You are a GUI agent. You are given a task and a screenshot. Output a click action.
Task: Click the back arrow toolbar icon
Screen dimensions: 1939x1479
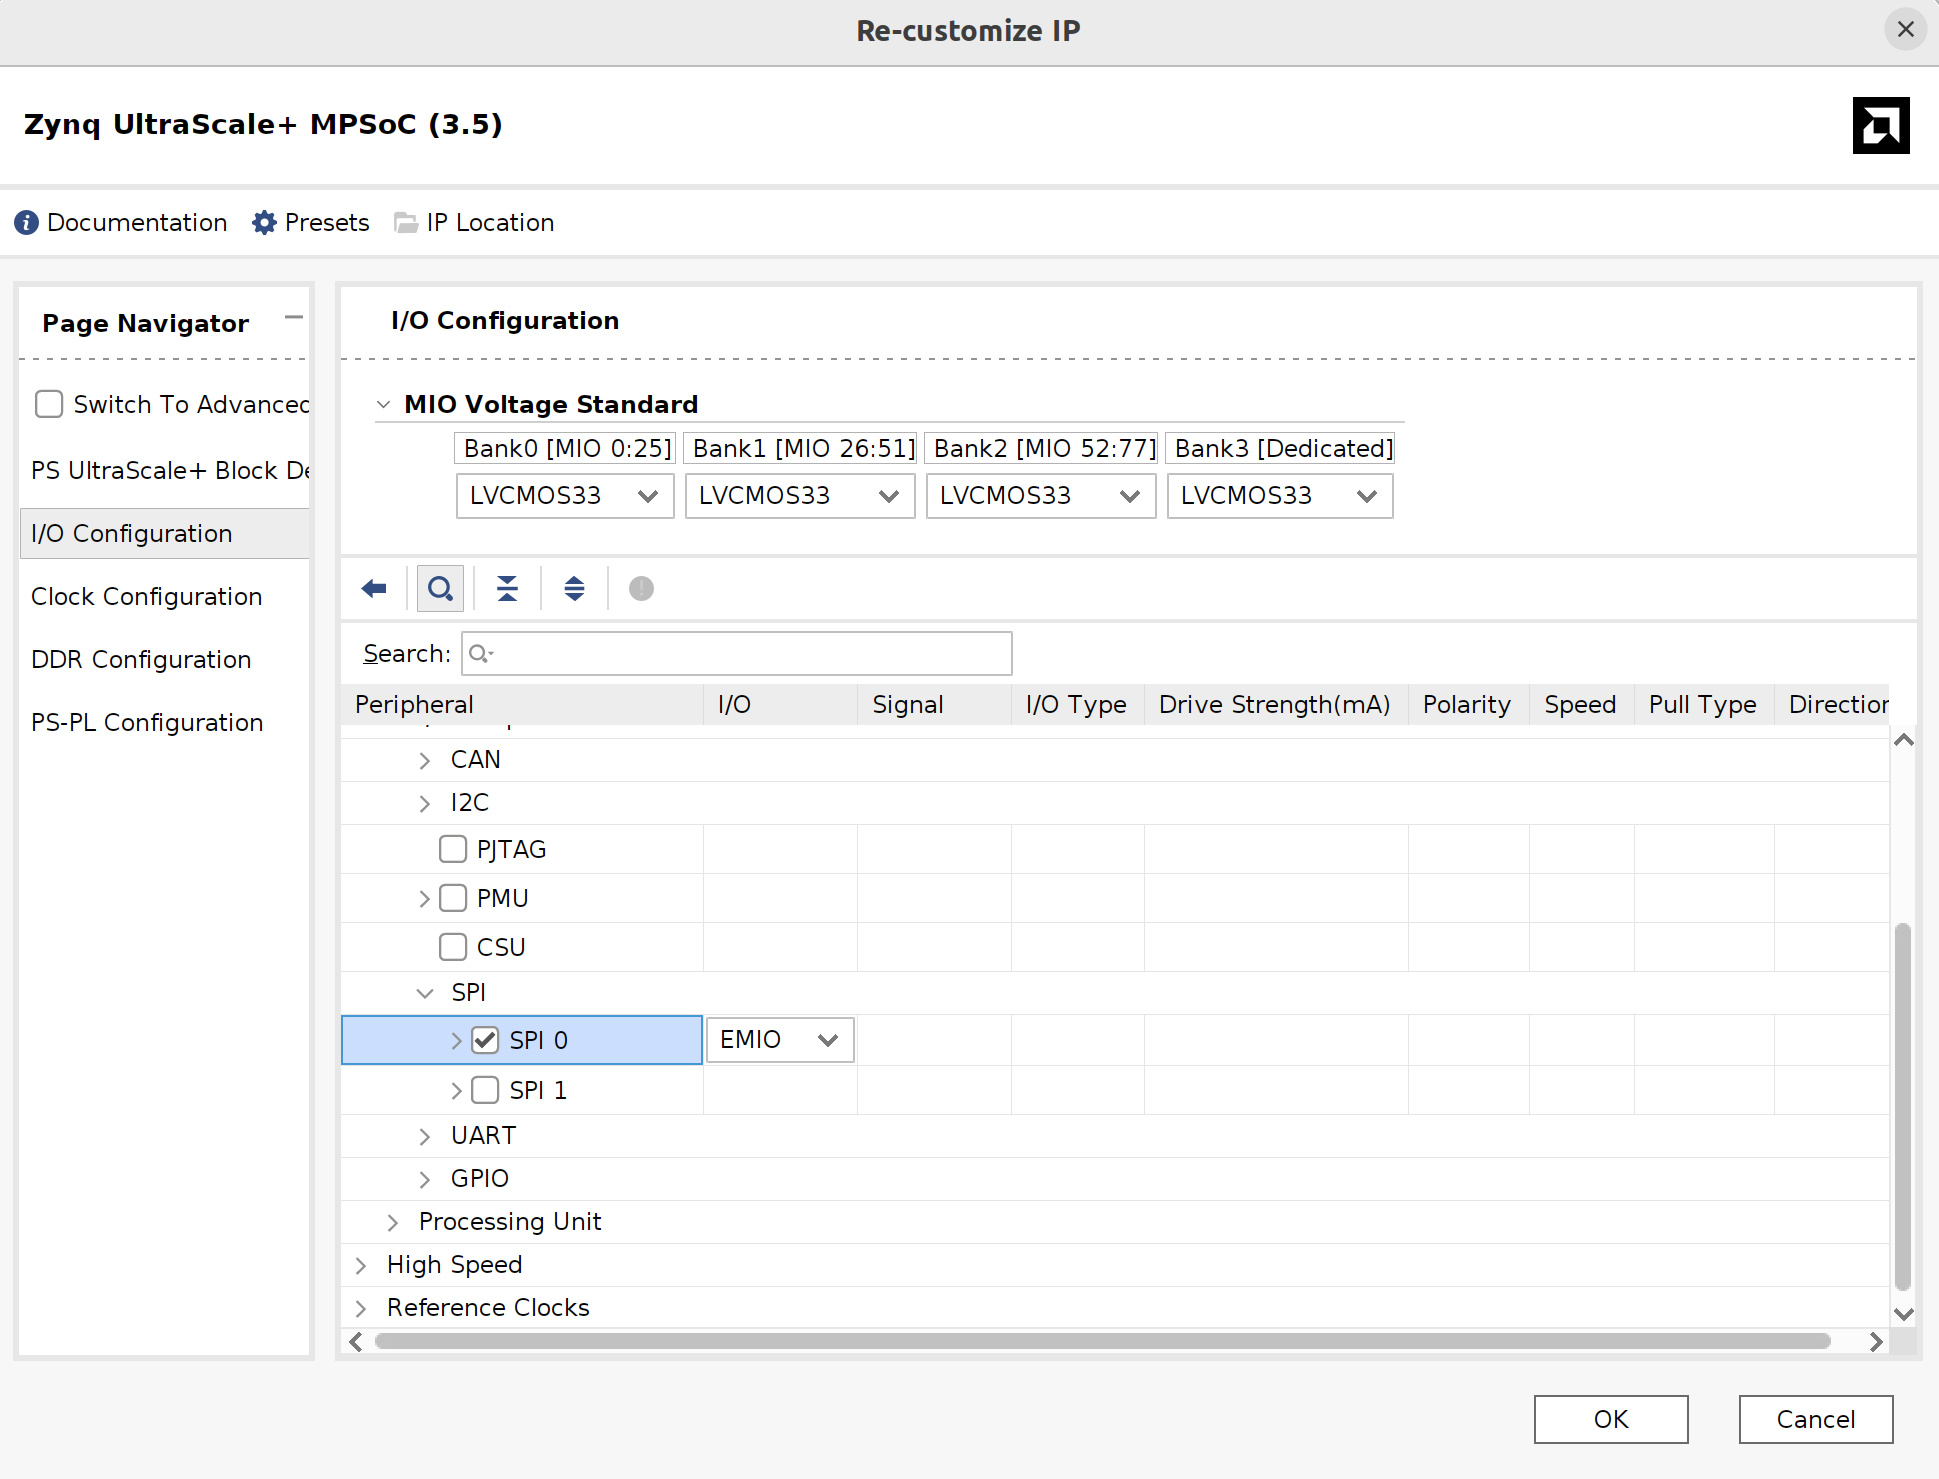coord(374,588)
